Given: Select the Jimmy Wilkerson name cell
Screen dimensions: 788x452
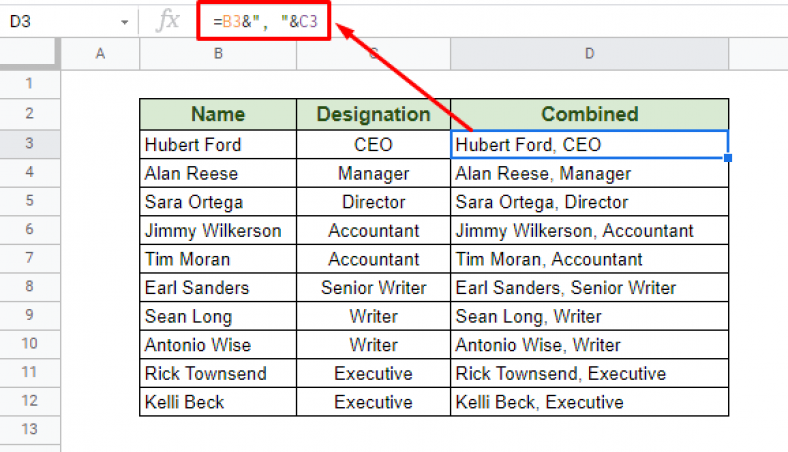Looking at the screenshot, I should coord(218,231).
